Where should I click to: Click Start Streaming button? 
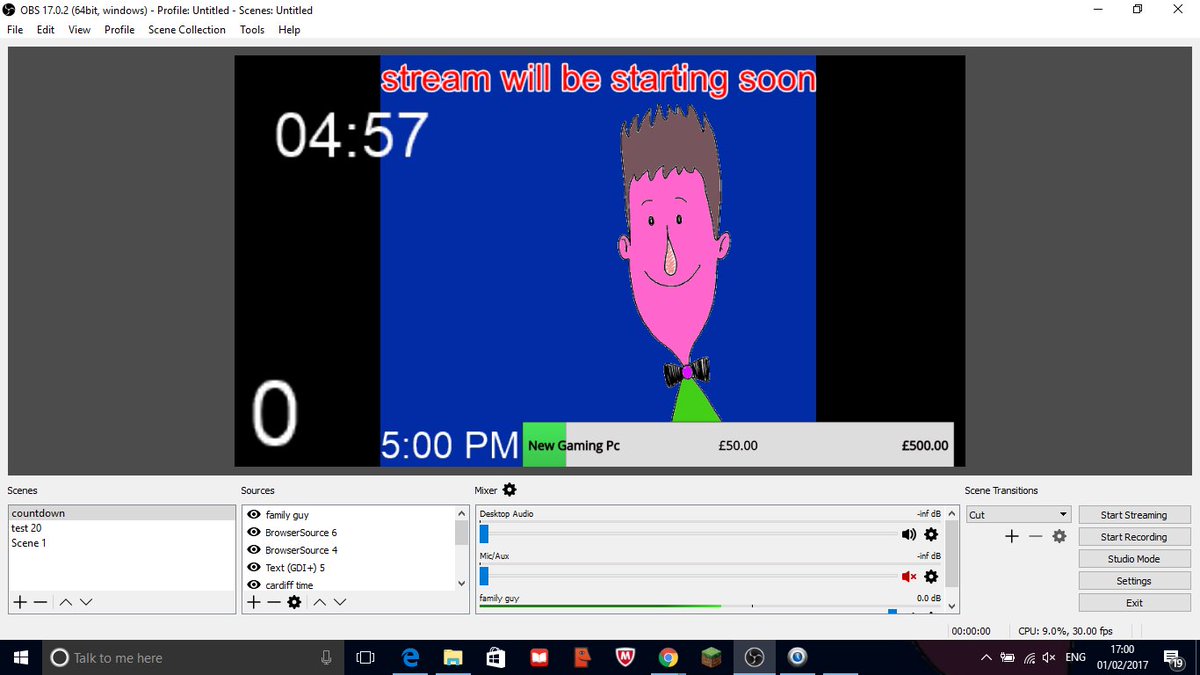1134,515
